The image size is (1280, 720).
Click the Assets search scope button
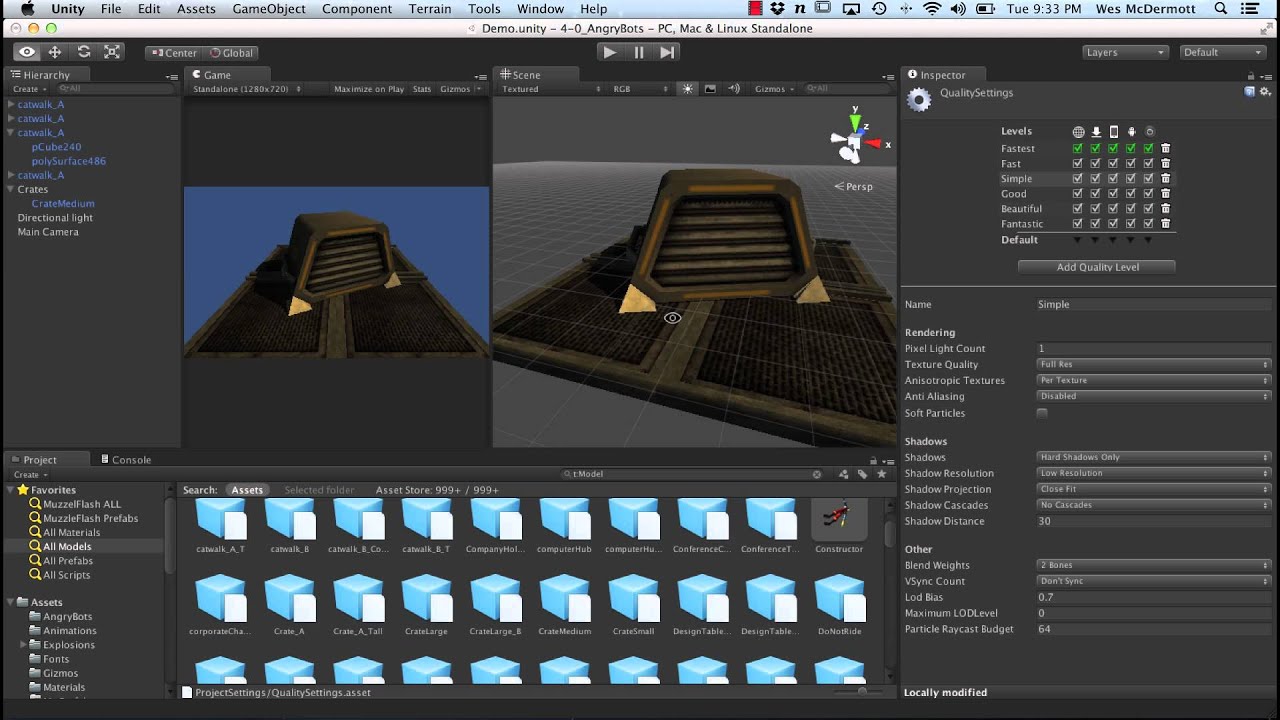pos(247,490)
